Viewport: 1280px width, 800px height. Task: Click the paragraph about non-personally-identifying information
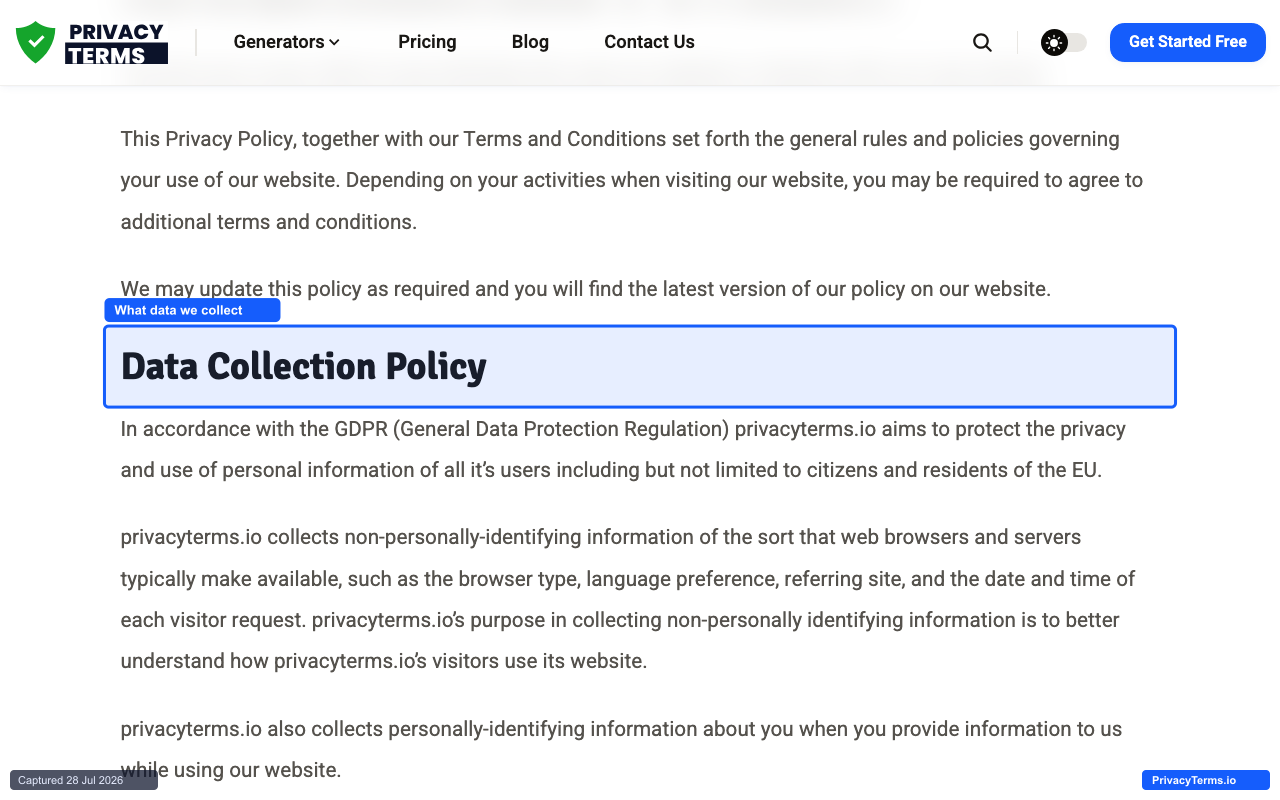click(x=628, y=599)
